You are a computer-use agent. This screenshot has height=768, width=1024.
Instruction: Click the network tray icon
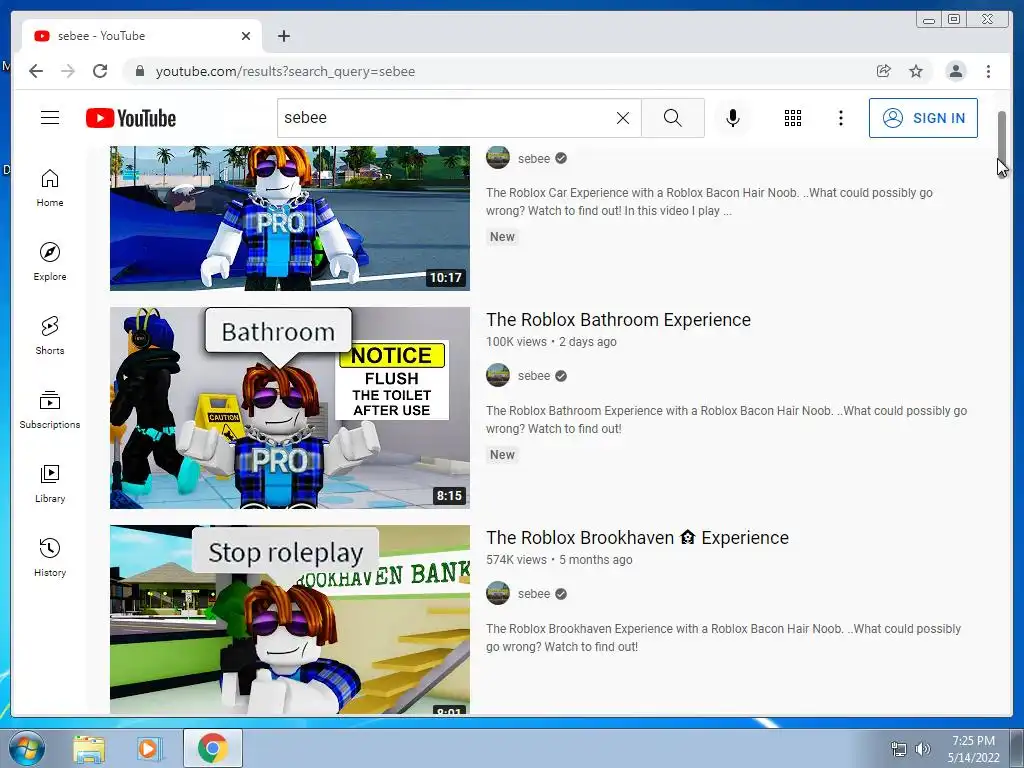click(x=899, y=749)
